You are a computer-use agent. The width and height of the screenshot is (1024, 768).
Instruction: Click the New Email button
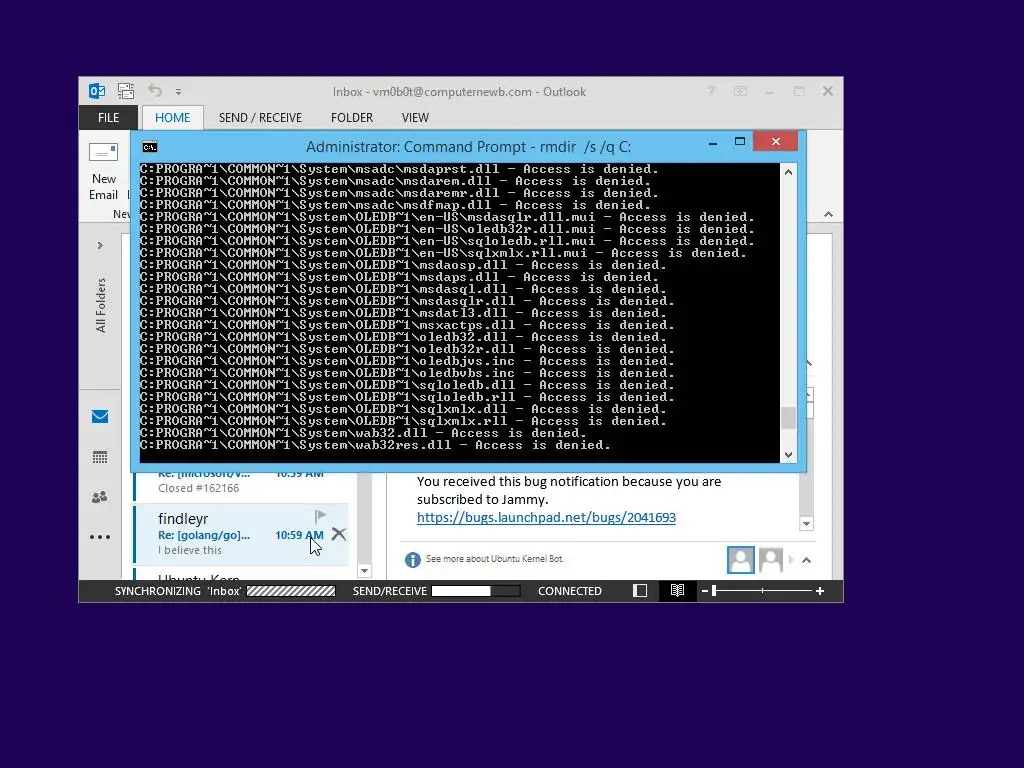103,172
